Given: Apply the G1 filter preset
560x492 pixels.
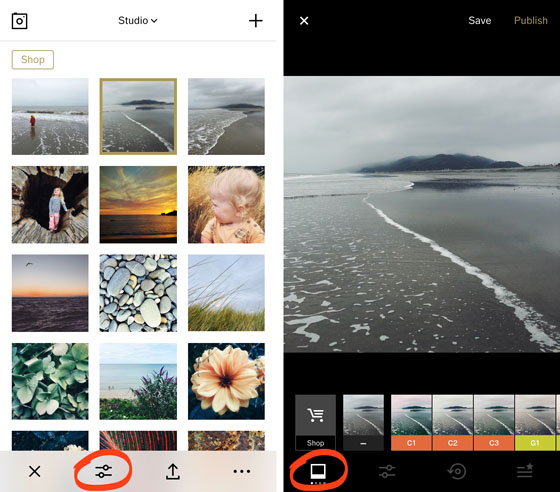Looking at the screenshot, I should pyautogui.click(x=535, y=422).
